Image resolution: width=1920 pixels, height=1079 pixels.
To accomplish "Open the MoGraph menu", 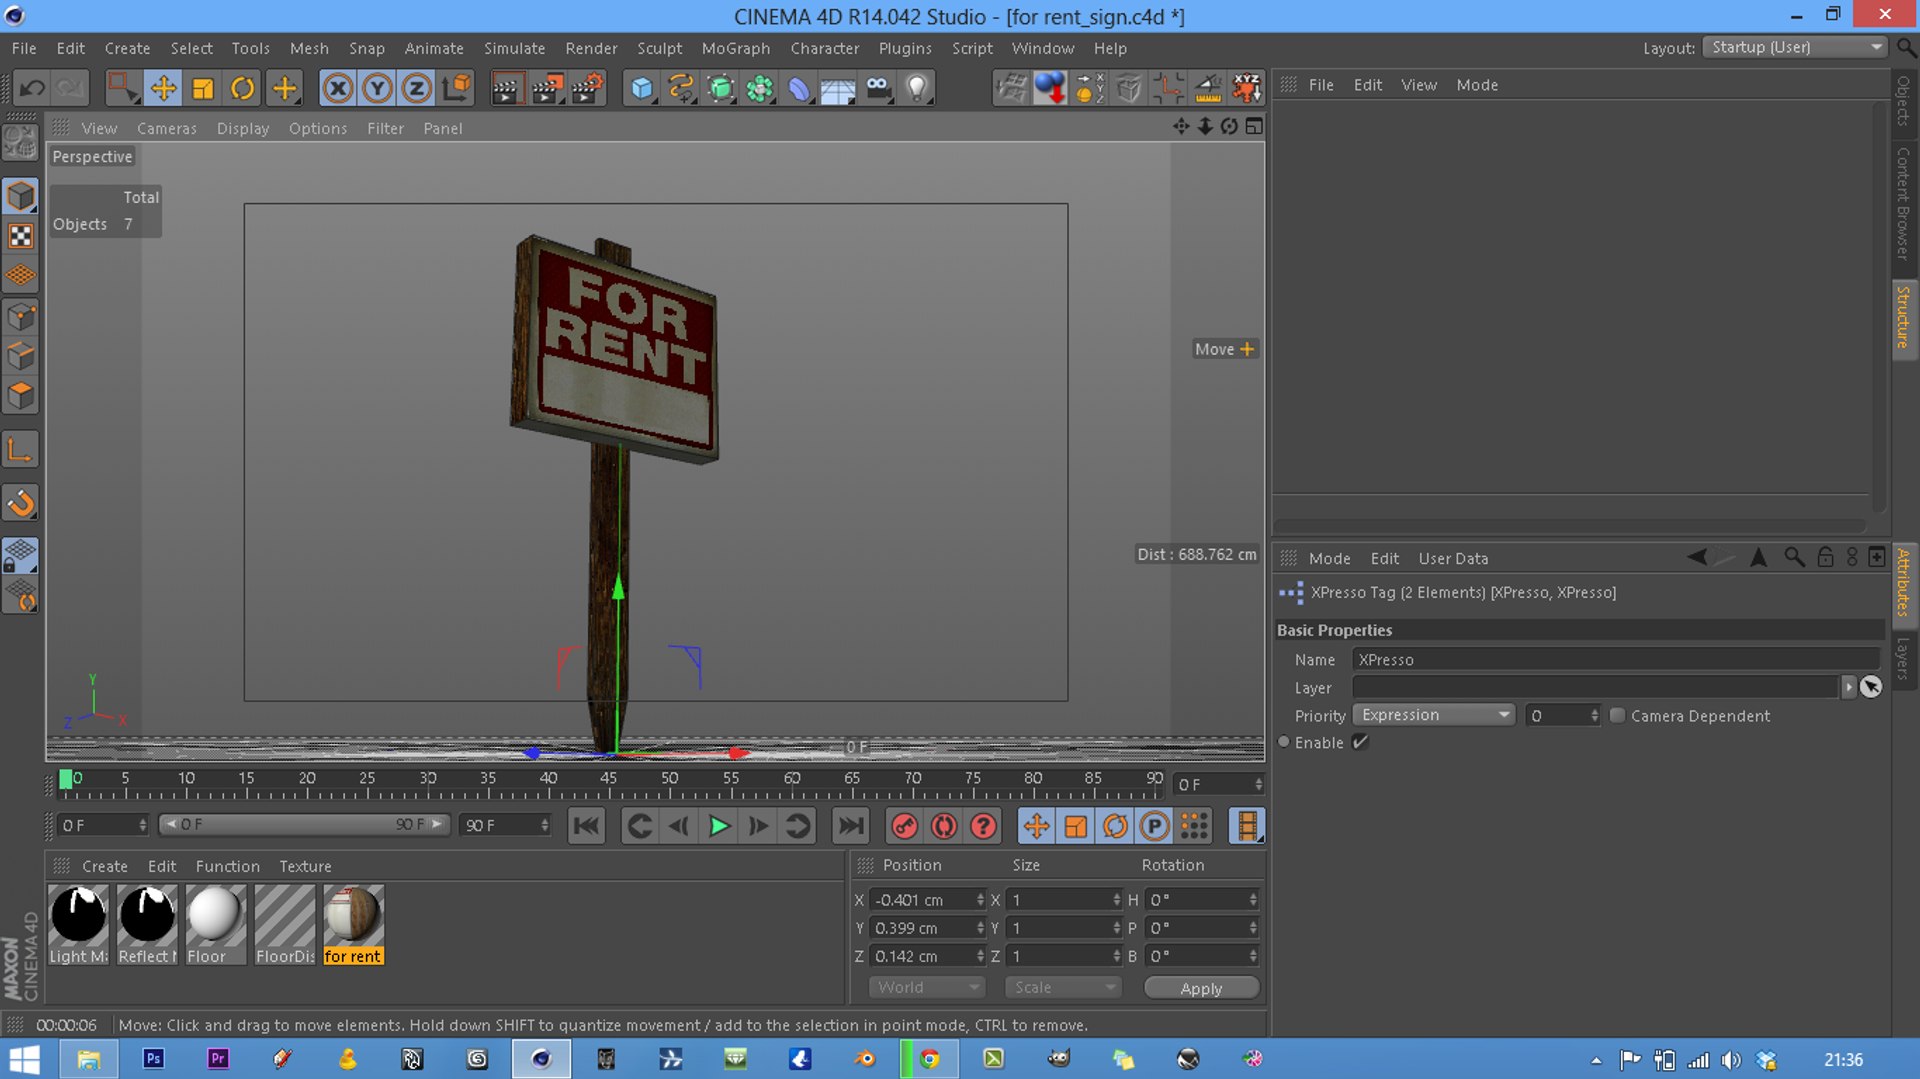I will (735, 48).
